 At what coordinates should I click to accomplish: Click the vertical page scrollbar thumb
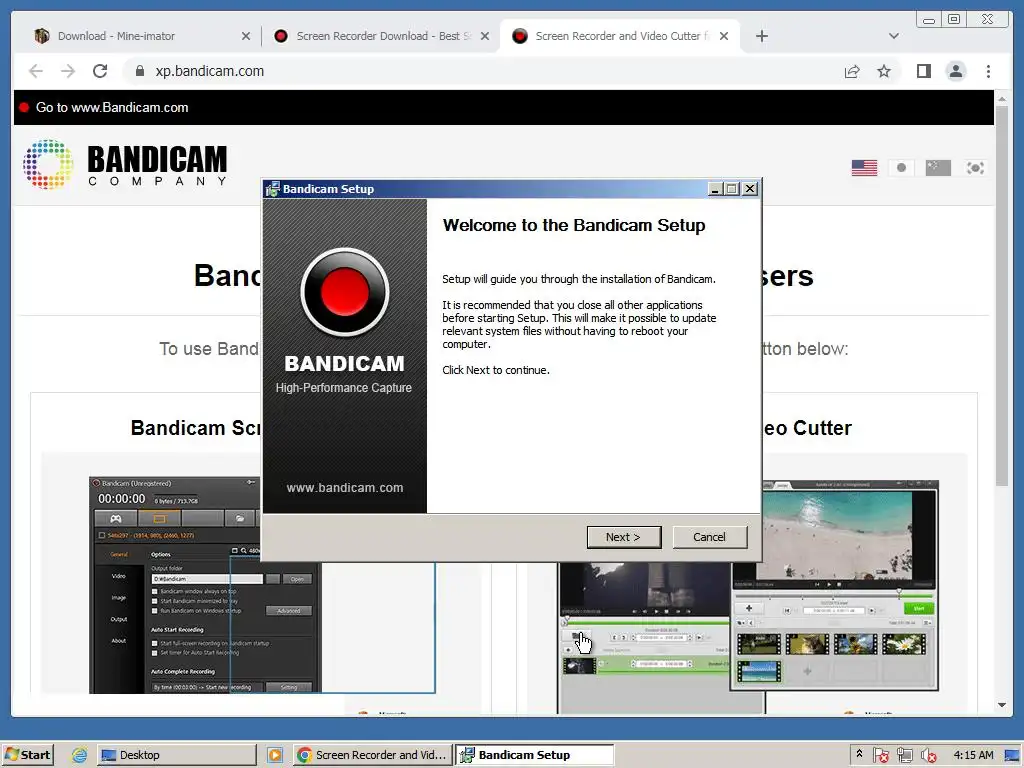(x=1002, y=295)
